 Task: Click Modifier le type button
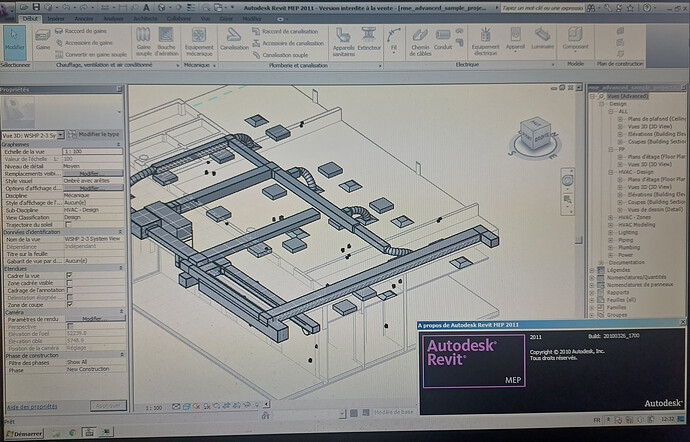[94, 134]
